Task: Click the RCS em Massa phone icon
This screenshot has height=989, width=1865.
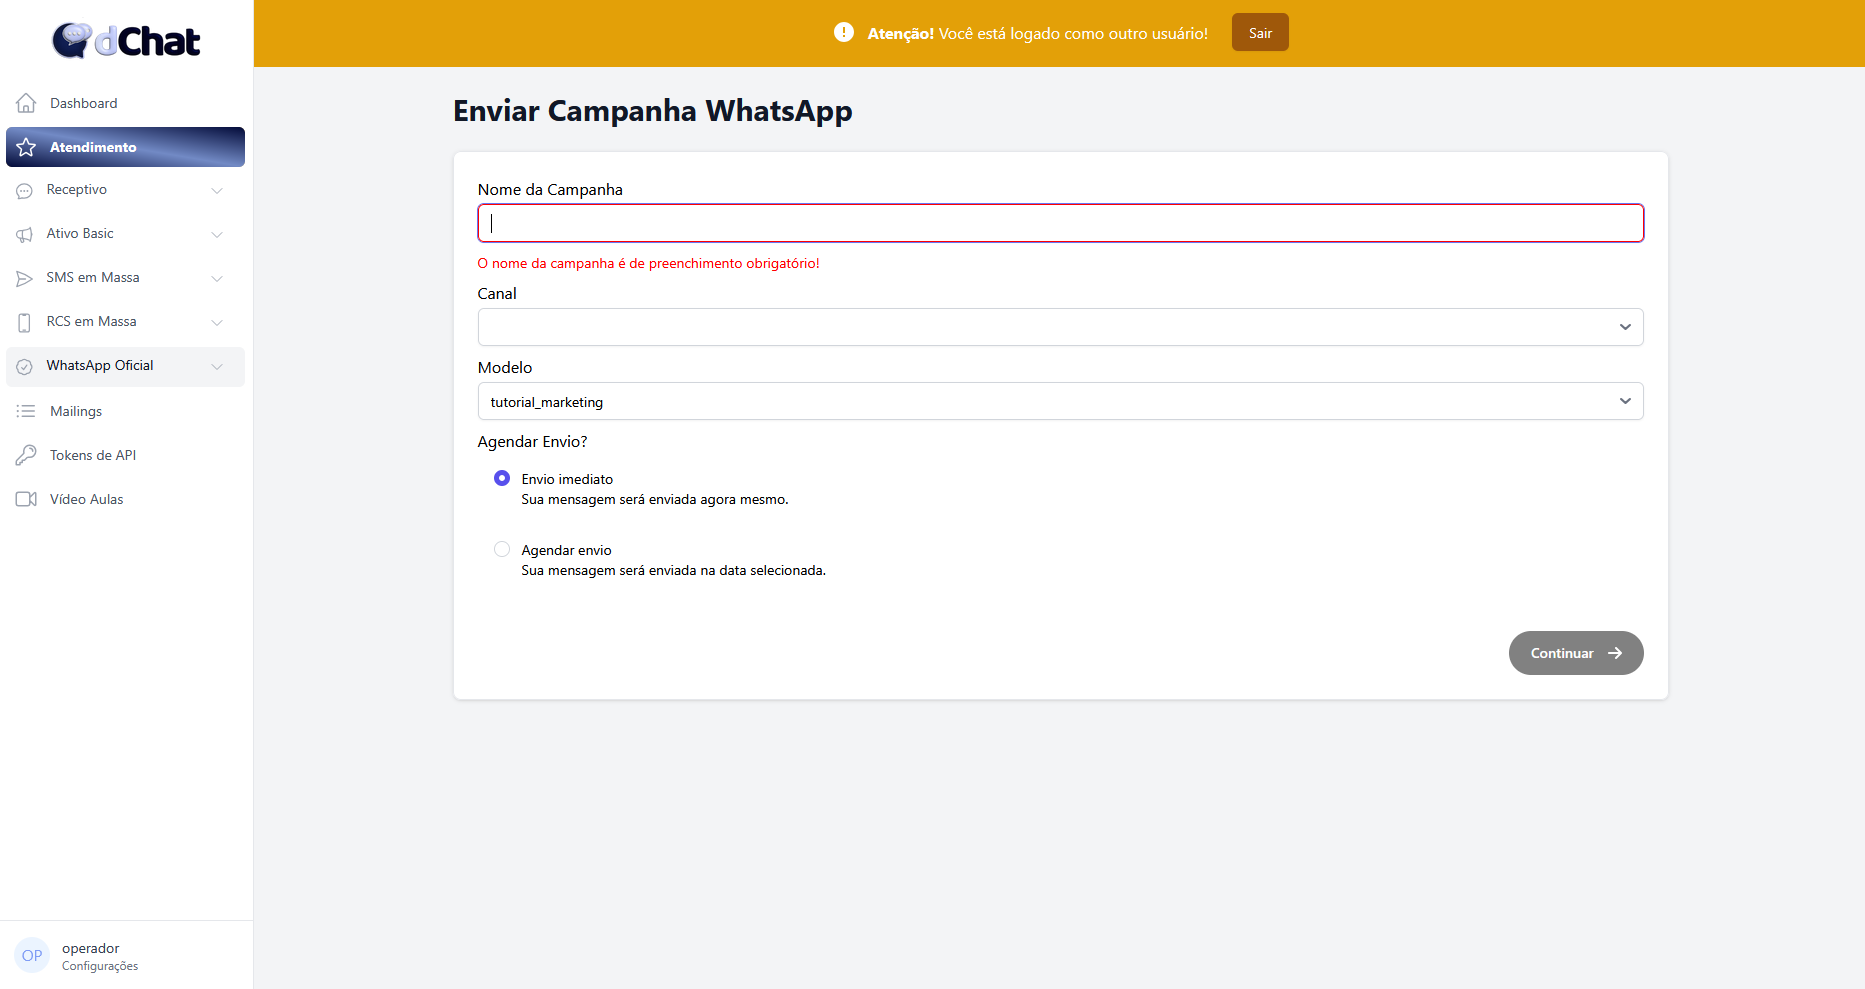Action: tap(25, 322)
